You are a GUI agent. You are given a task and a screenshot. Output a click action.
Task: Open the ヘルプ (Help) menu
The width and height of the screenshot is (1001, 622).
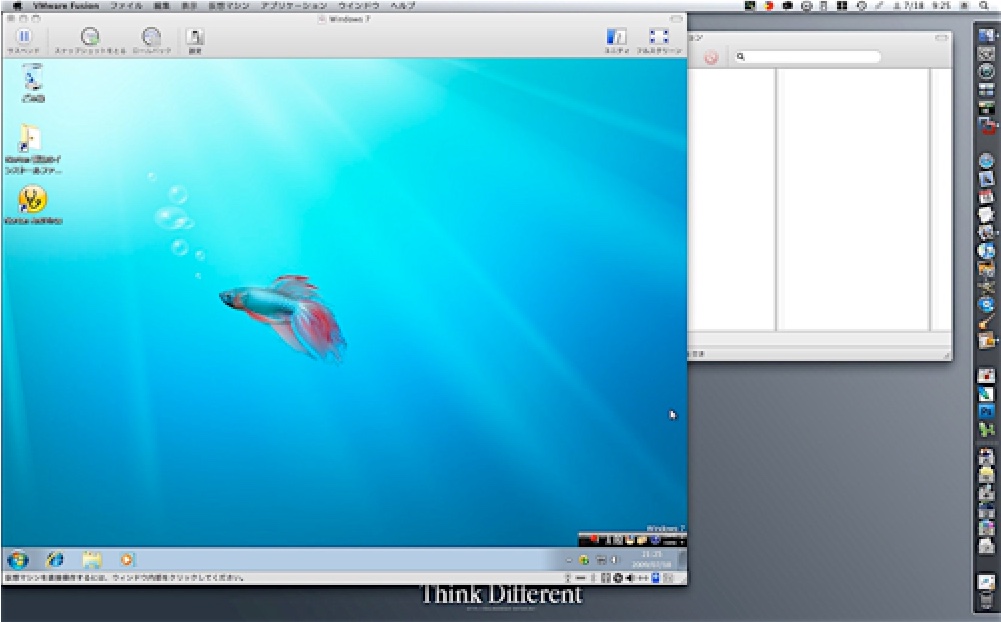point(402,6)
